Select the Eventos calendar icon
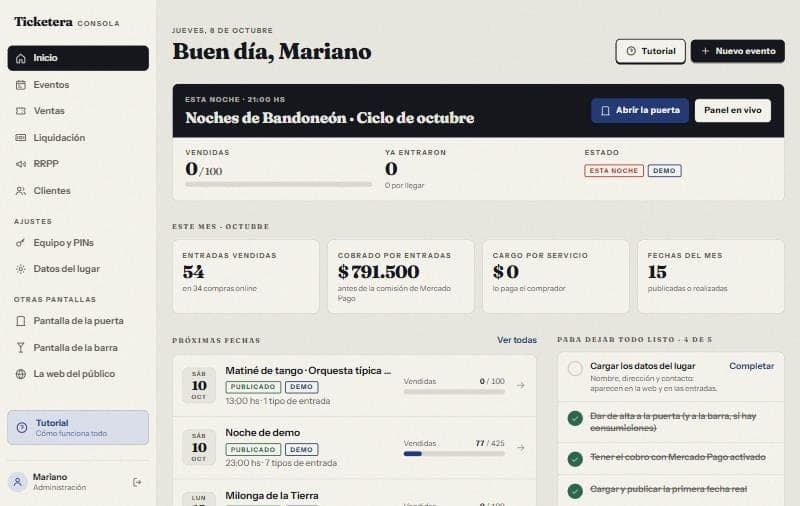The height and width of the screenshot is (506, 800). click(21, 85)
